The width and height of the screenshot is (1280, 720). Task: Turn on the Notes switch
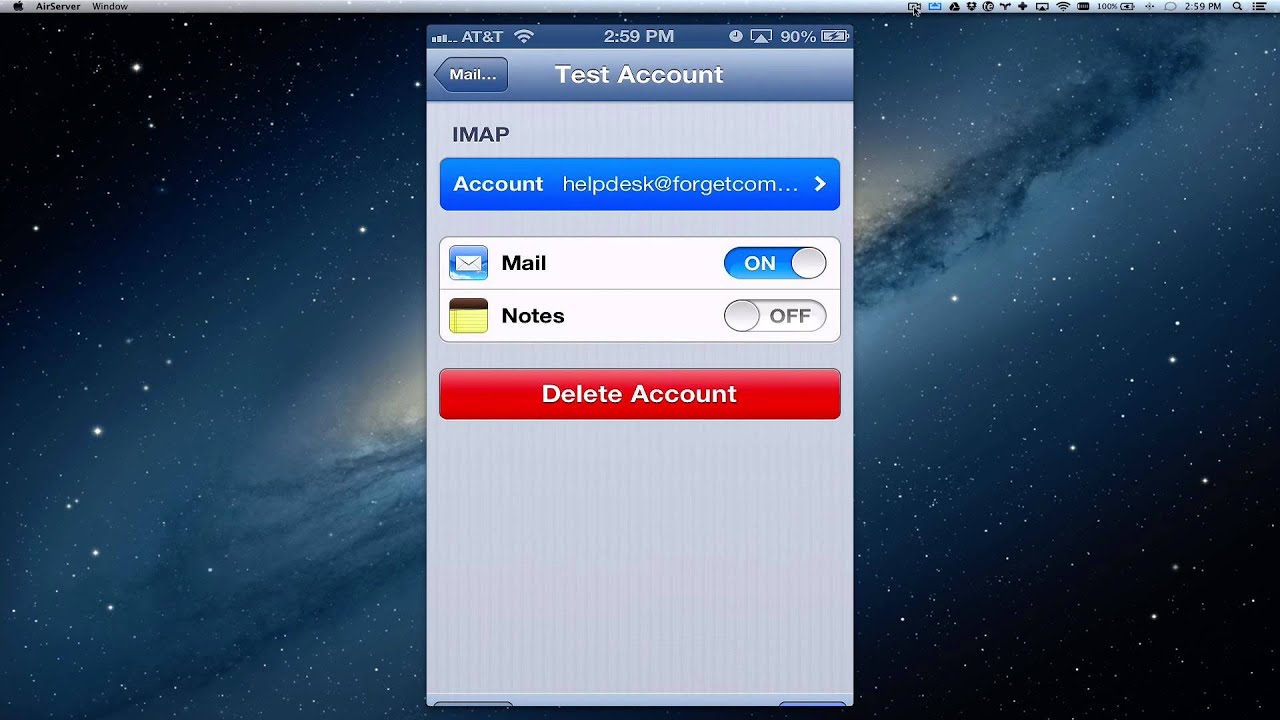[x=775, y=316]
